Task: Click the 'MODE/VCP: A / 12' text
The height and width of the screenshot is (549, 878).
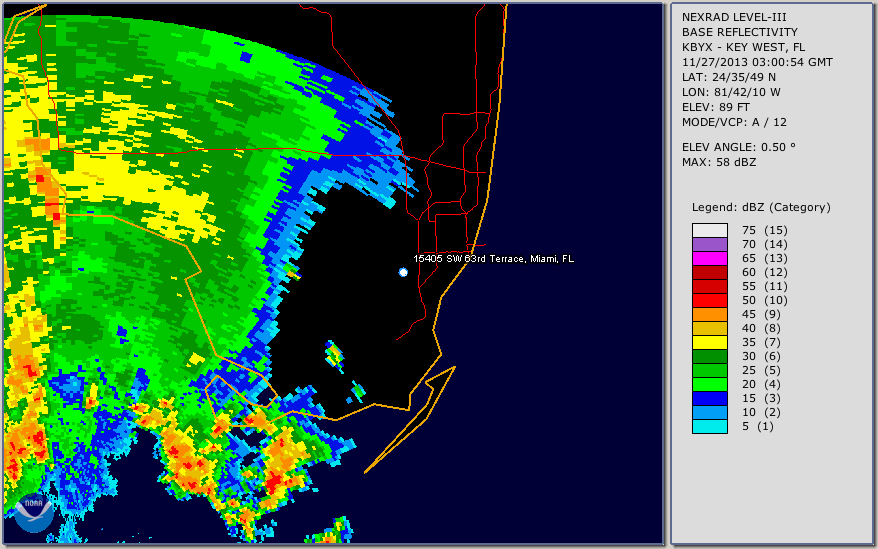Action: tap(734, 122)
